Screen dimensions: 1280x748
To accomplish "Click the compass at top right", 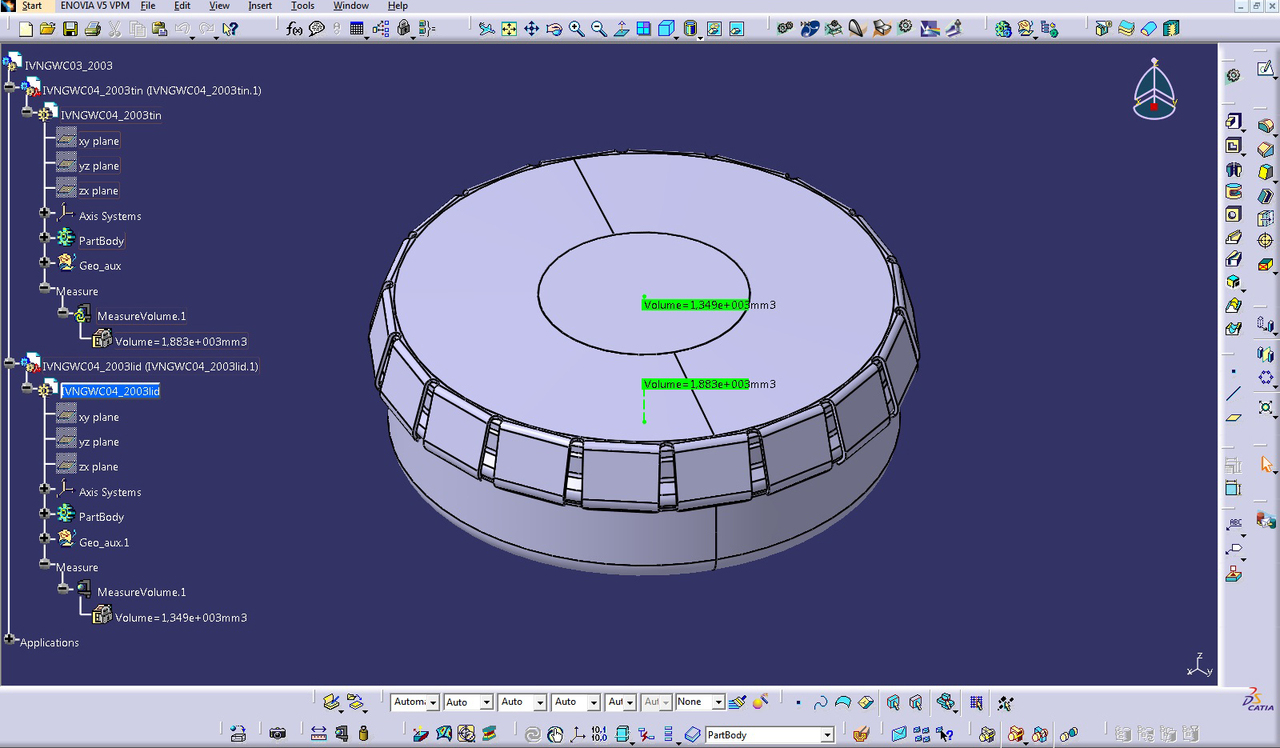I will tap(1155, 88).
